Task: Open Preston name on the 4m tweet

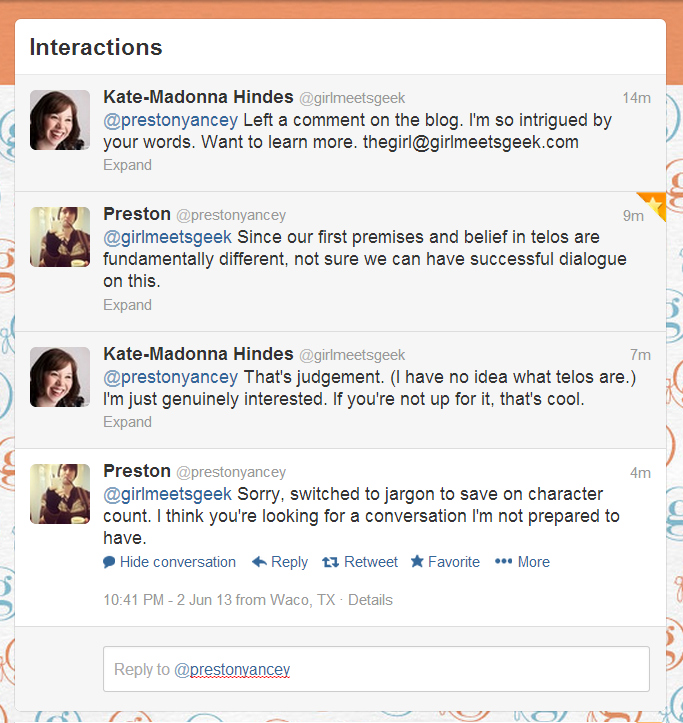Action: [137, 471]
